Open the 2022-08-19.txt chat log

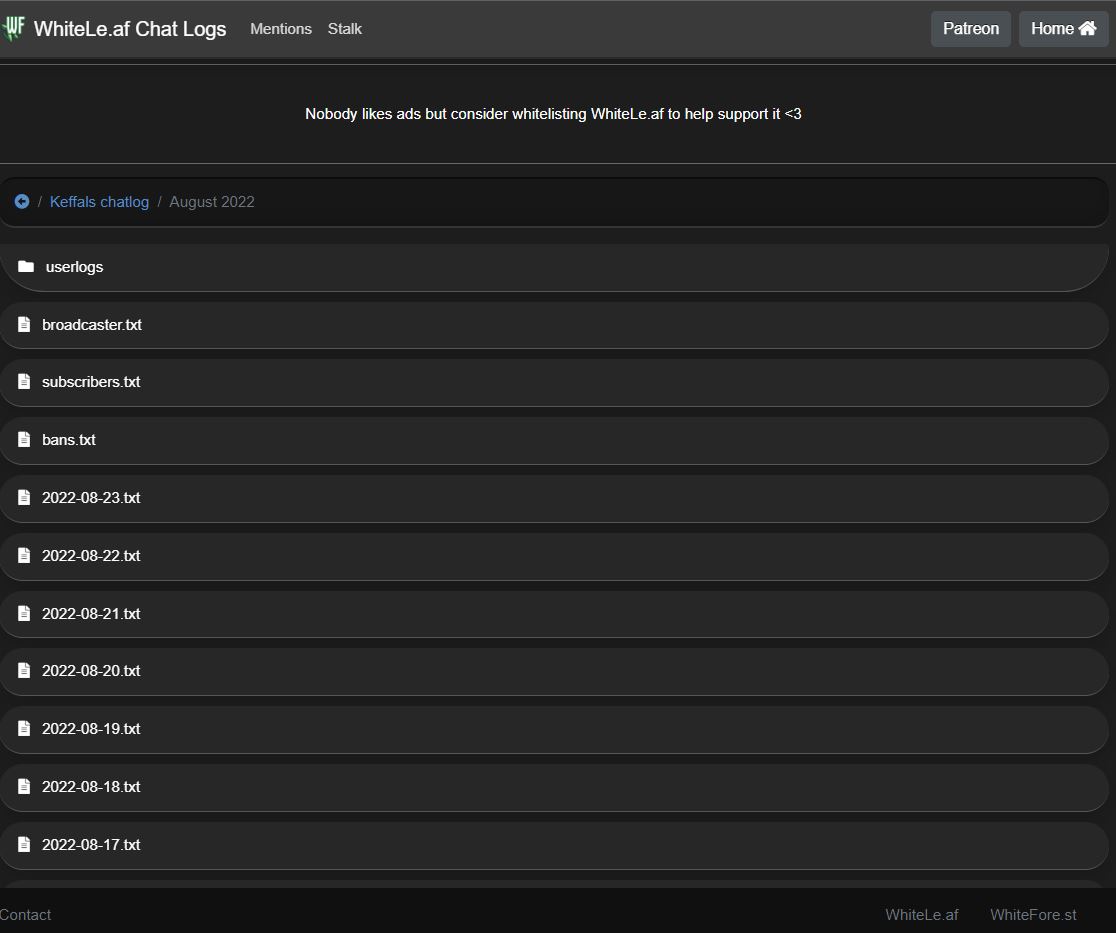pos(554,729)
